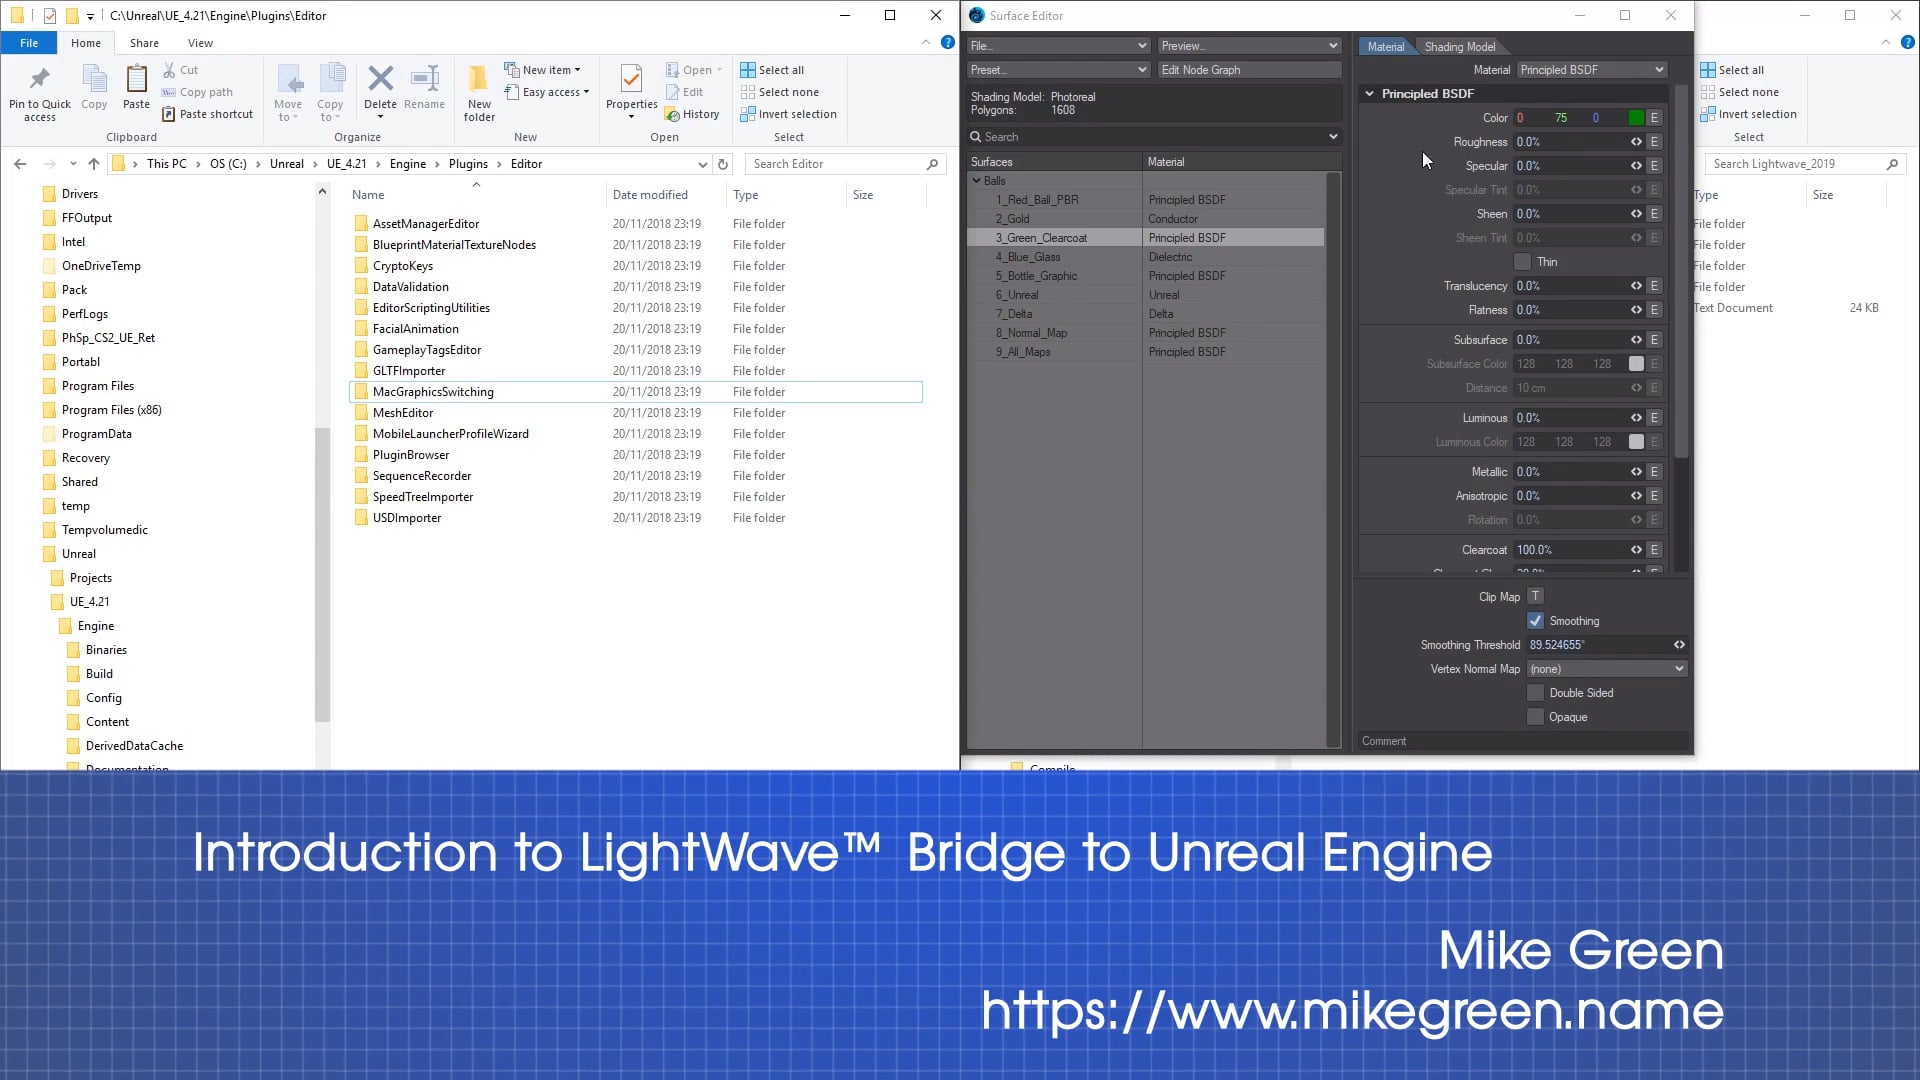Image resolution: width=1920 pixels, height=1080 pixels.
Task: Select the Binaries folder in tree
Action: tap(106, 650)
